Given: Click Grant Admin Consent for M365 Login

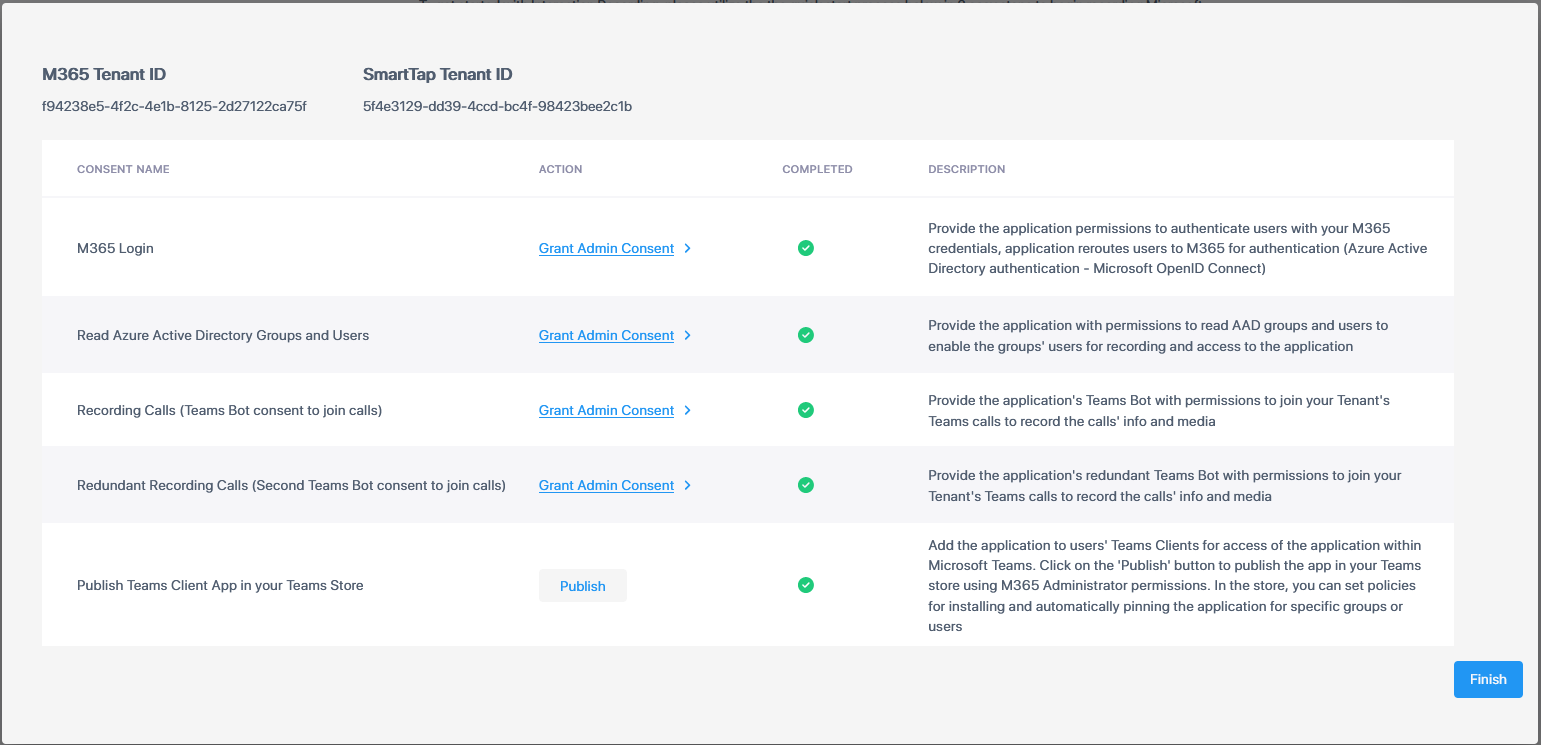Looking at the screenshot, I should (x=606, y=248).
